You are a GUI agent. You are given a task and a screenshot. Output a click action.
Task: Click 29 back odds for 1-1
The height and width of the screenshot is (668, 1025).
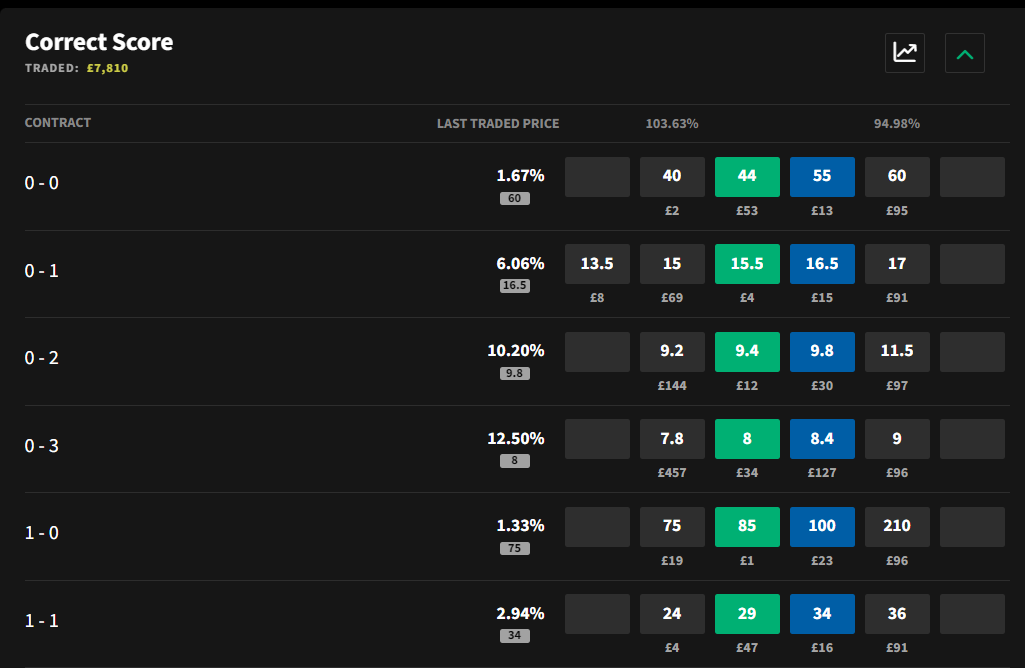click(747, 614)
